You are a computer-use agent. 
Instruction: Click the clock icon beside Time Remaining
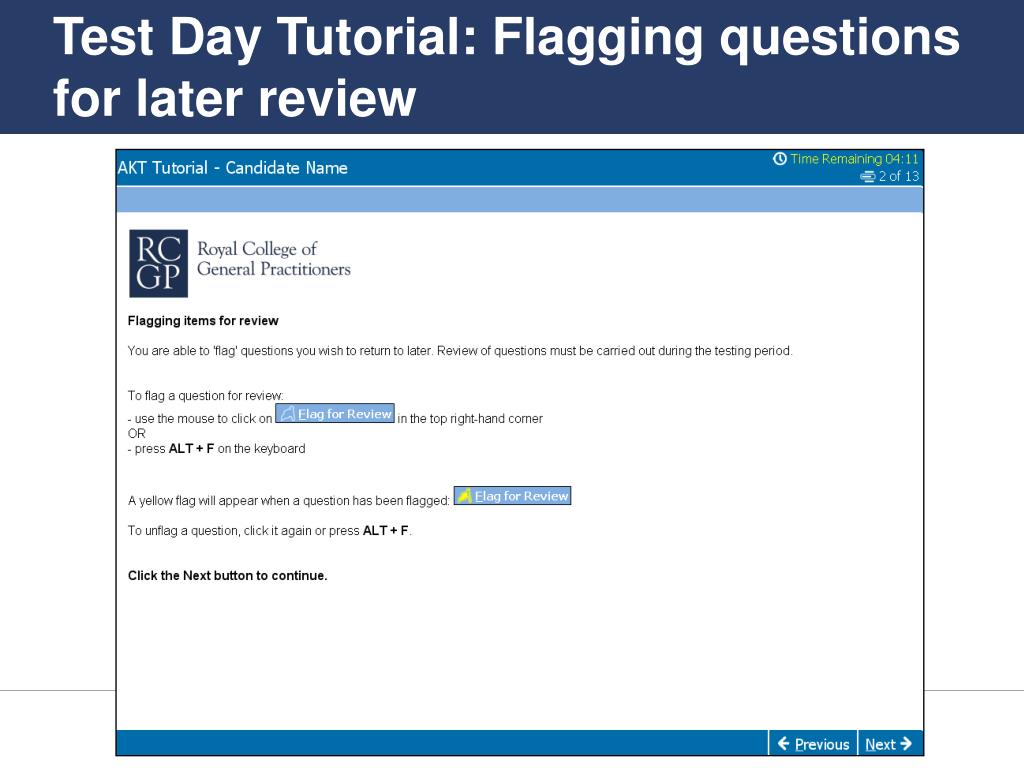coord(780,159)
